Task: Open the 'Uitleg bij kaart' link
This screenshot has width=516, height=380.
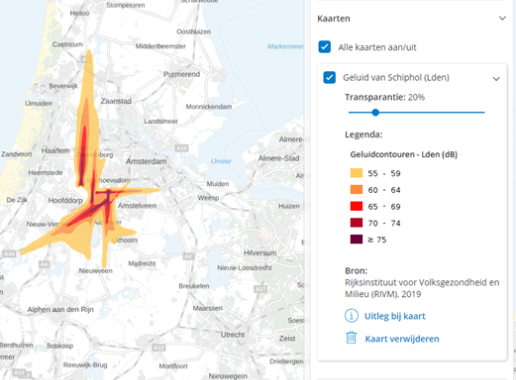Action: [x=395, y=316]
